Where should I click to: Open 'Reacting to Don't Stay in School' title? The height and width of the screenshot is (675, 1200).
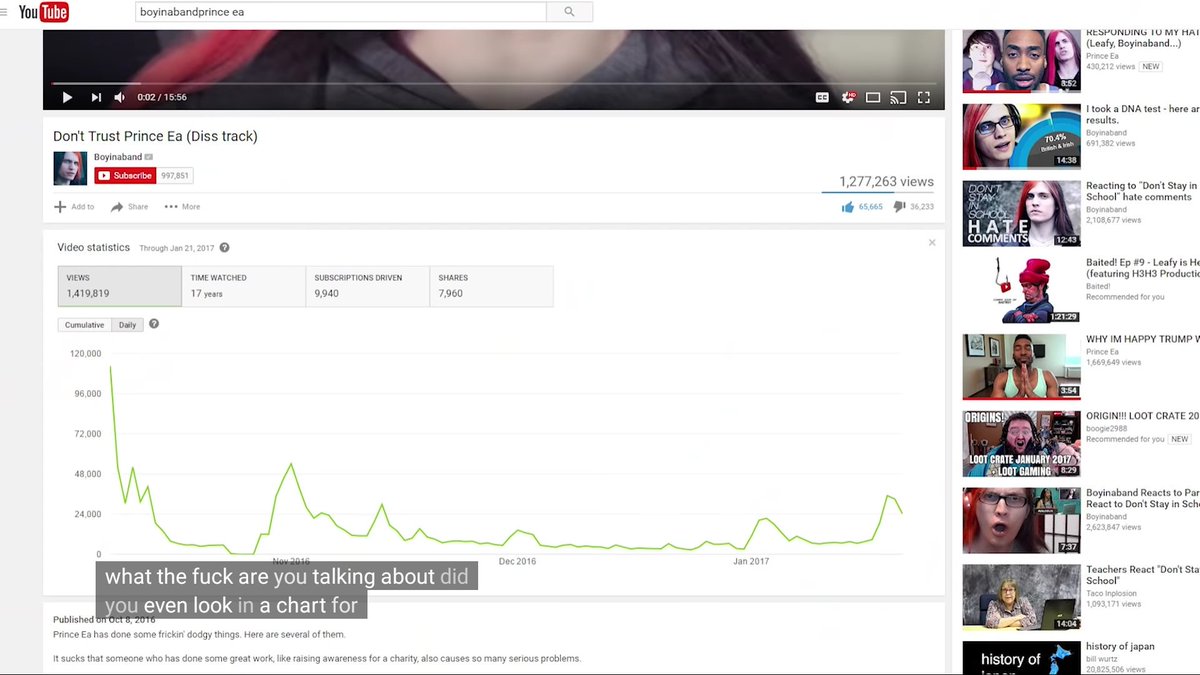click(1142, 191)
